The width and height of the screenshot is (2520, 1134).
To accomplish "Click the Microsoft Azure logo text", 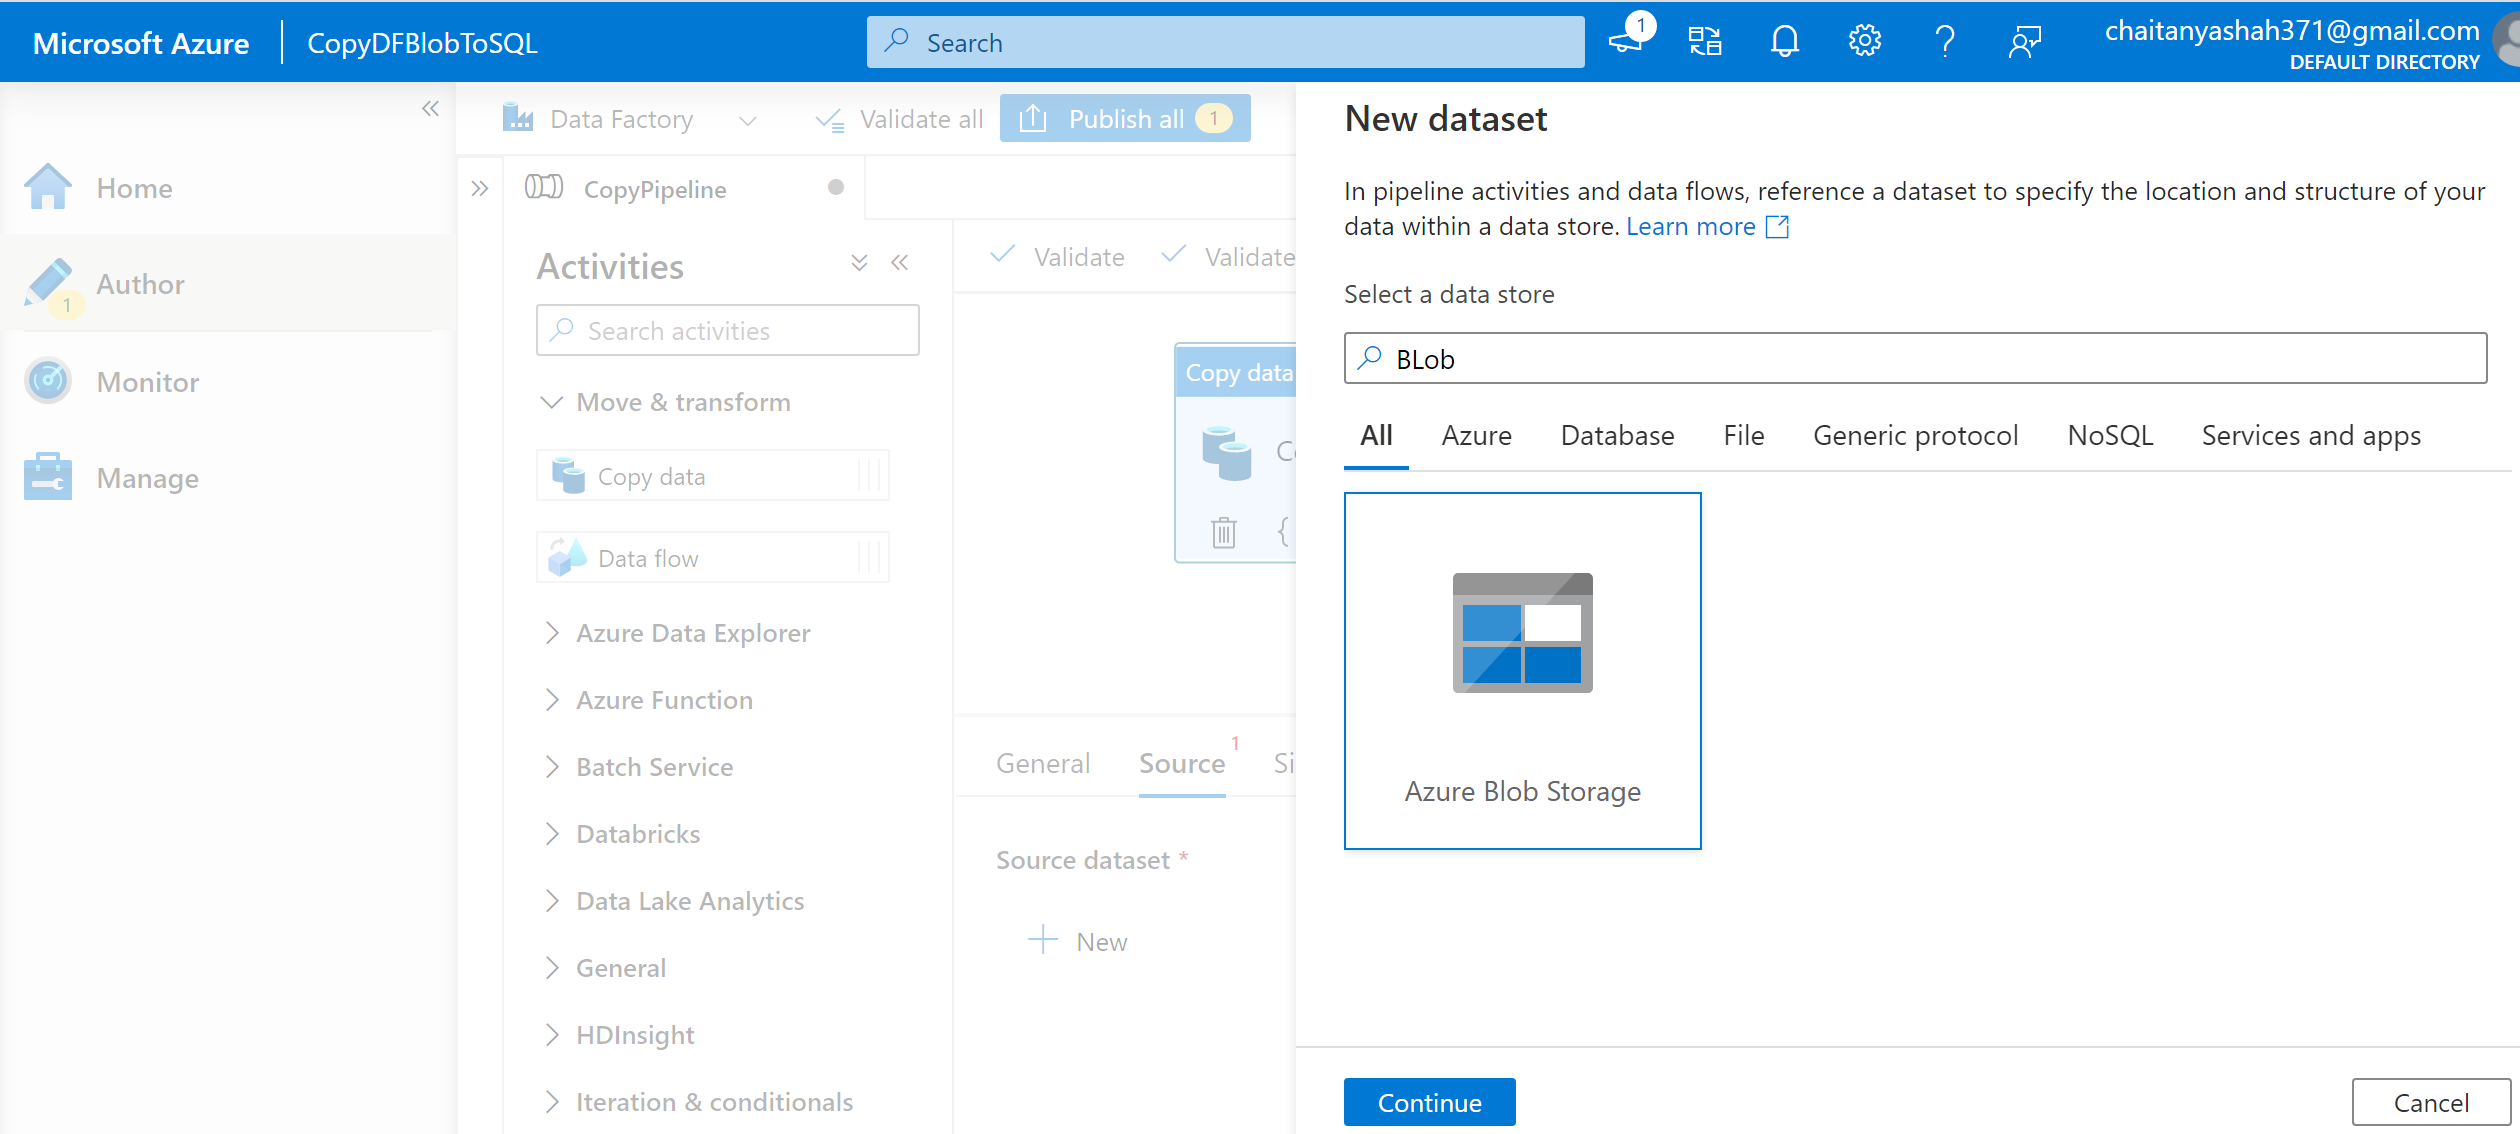I will (x=141, y=43).
